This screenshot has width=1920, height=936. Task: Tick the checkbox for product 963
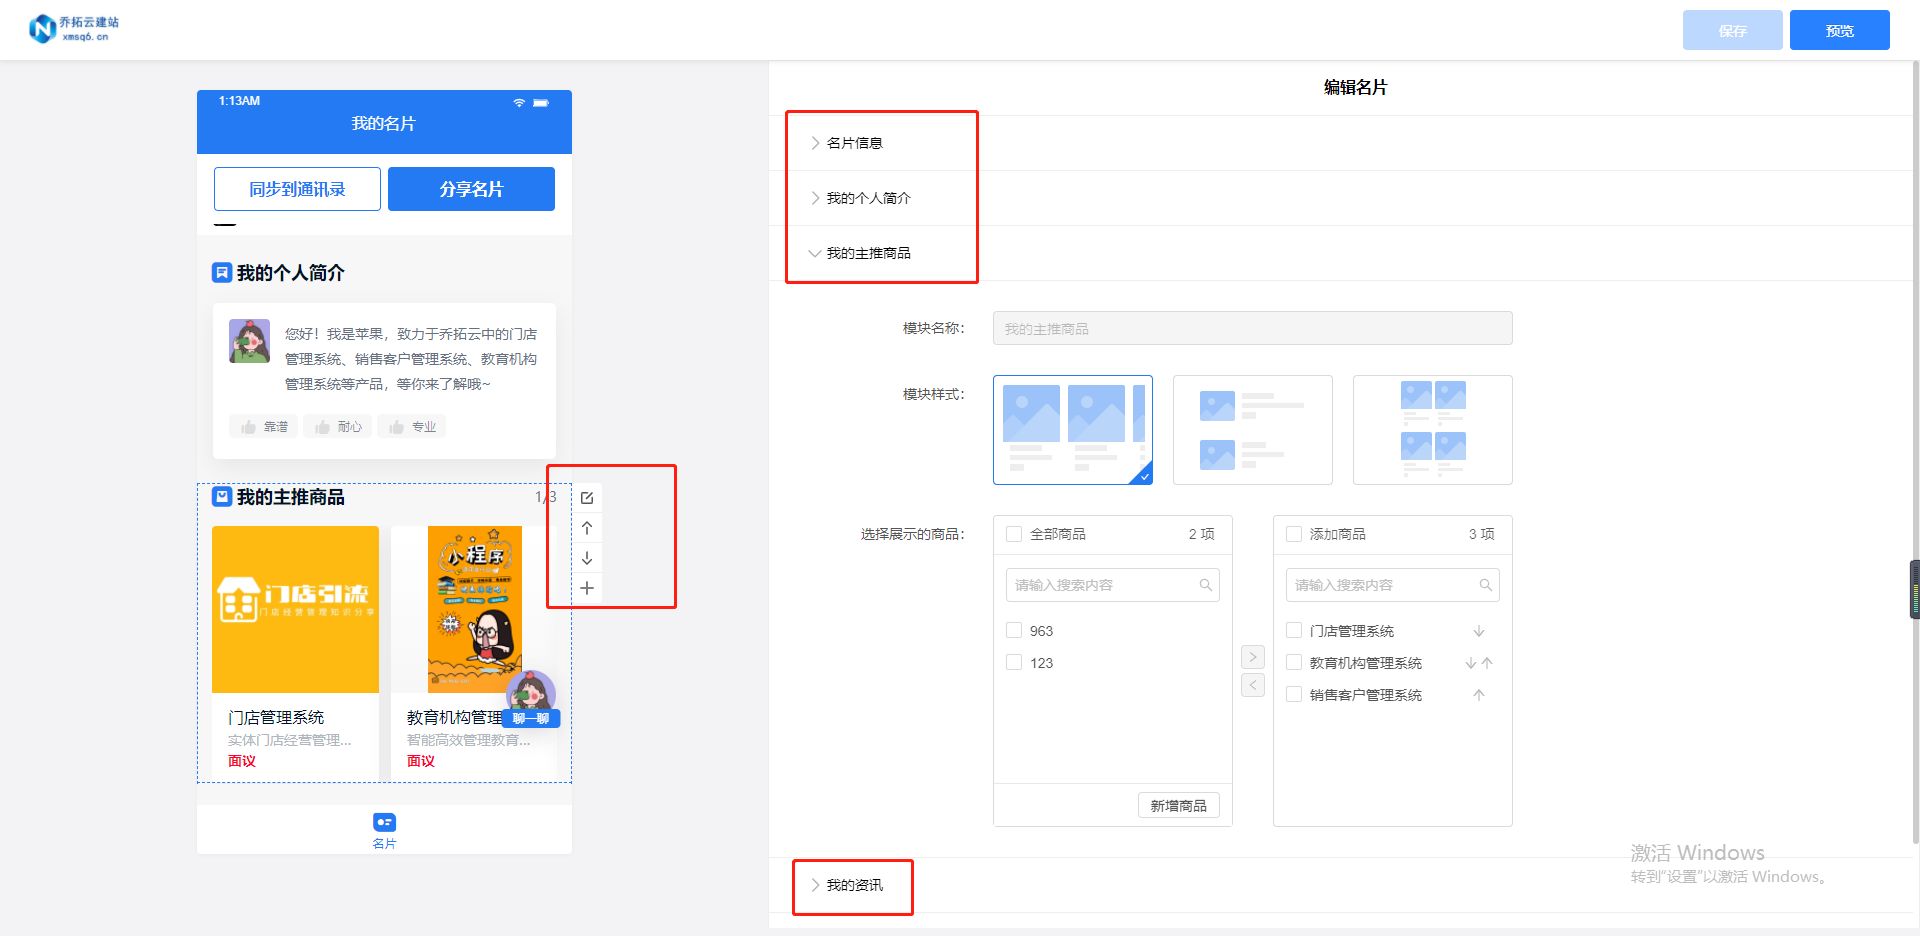(x=1014, y=631)
